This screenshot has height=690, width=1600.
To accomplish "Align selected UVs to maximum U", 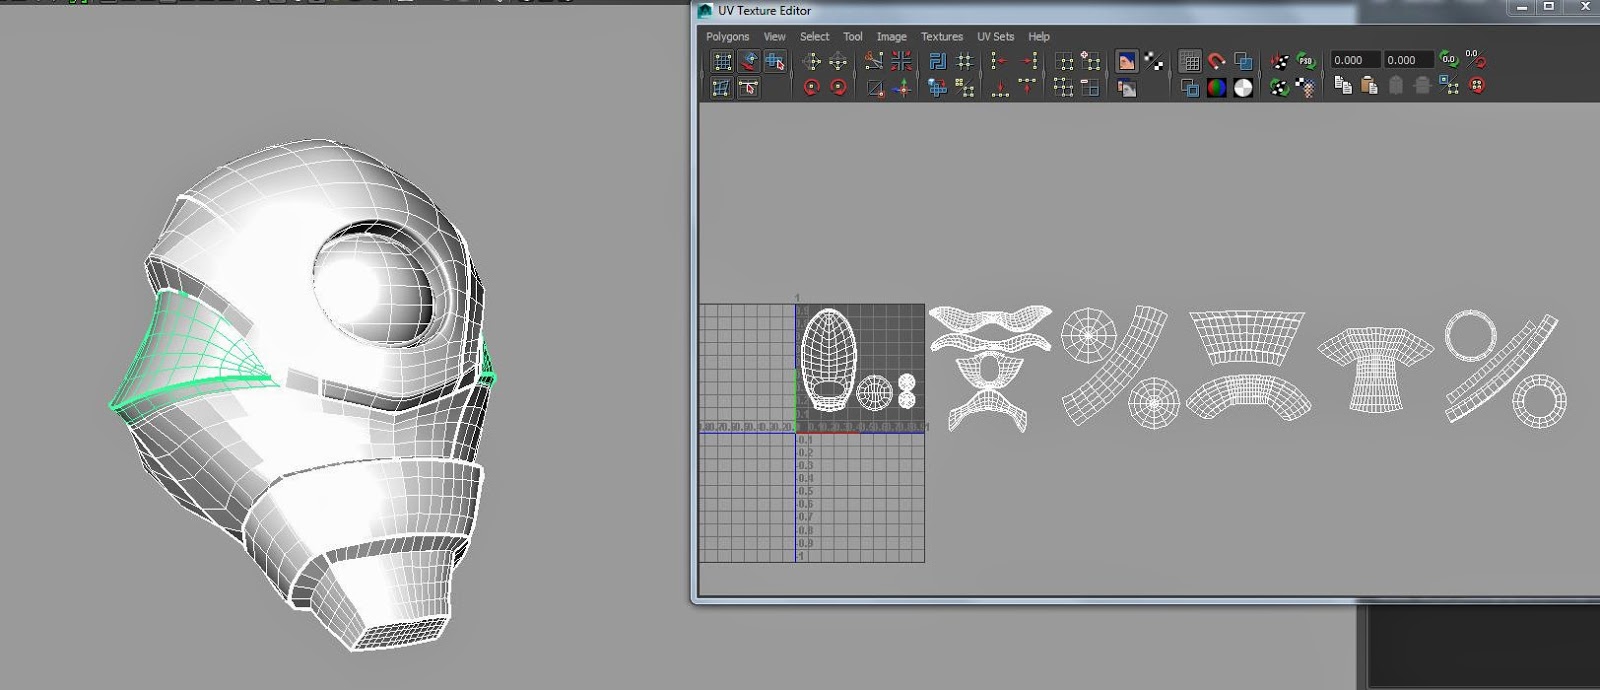I will point(1027,61).
